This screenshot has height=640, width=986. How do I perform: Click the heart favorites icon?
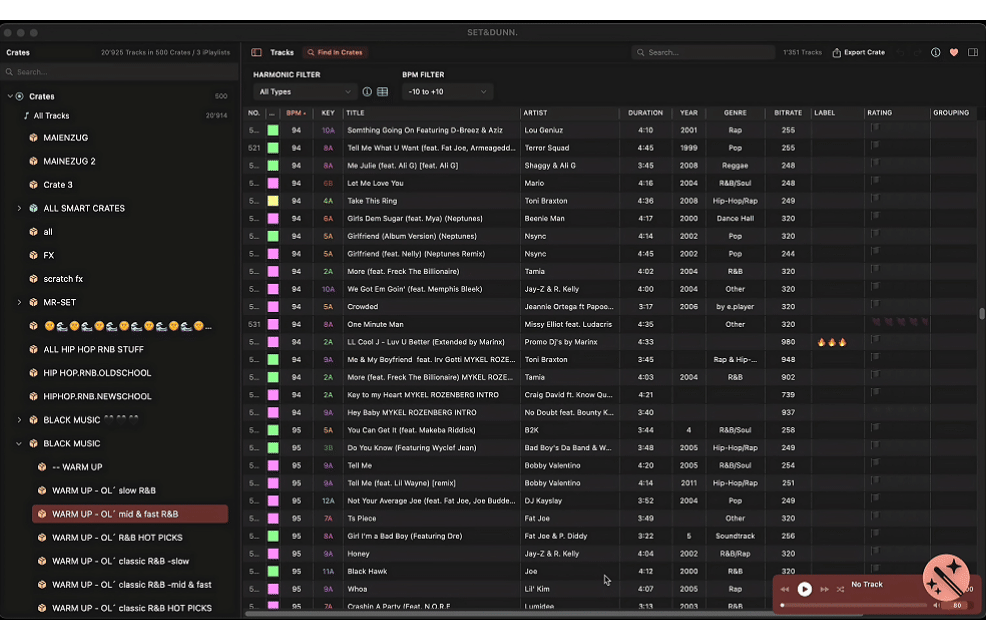pos(954,52)
